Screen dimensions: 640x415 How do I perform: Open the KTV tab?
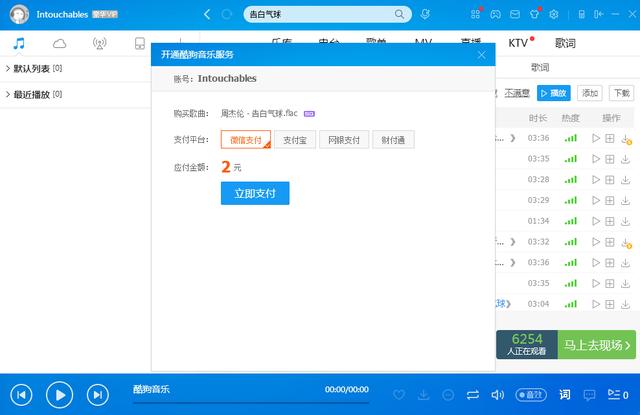tap(518, 43)
